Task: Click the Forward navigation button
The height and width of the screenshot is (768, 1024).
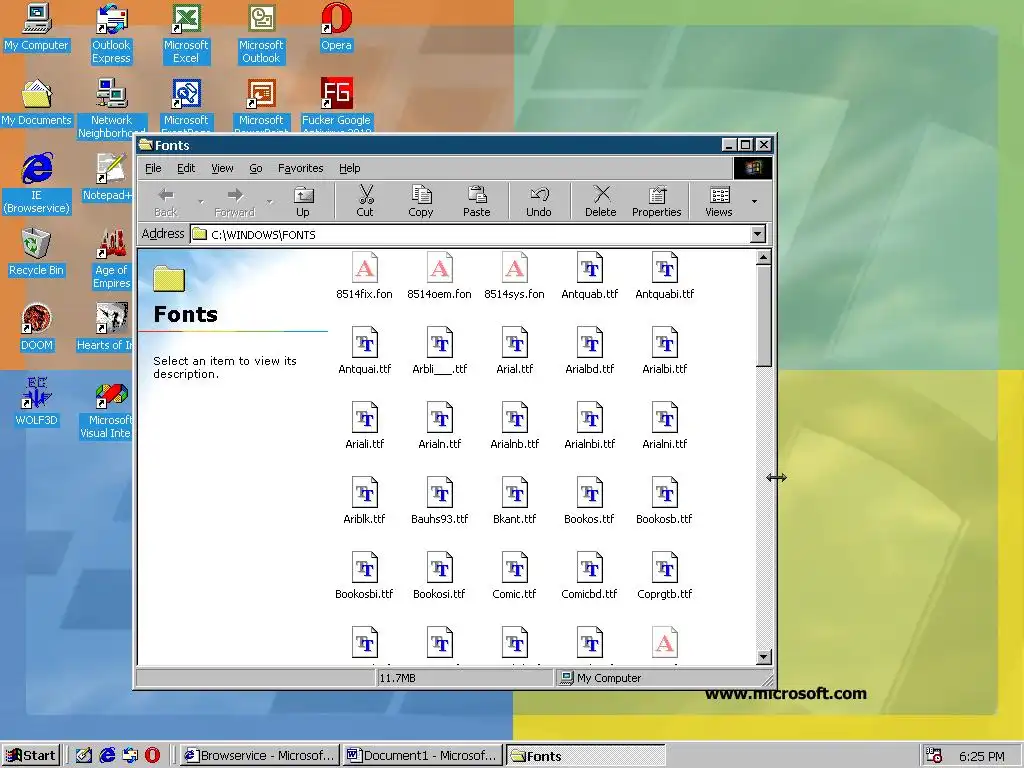Action: coord(234,201)
